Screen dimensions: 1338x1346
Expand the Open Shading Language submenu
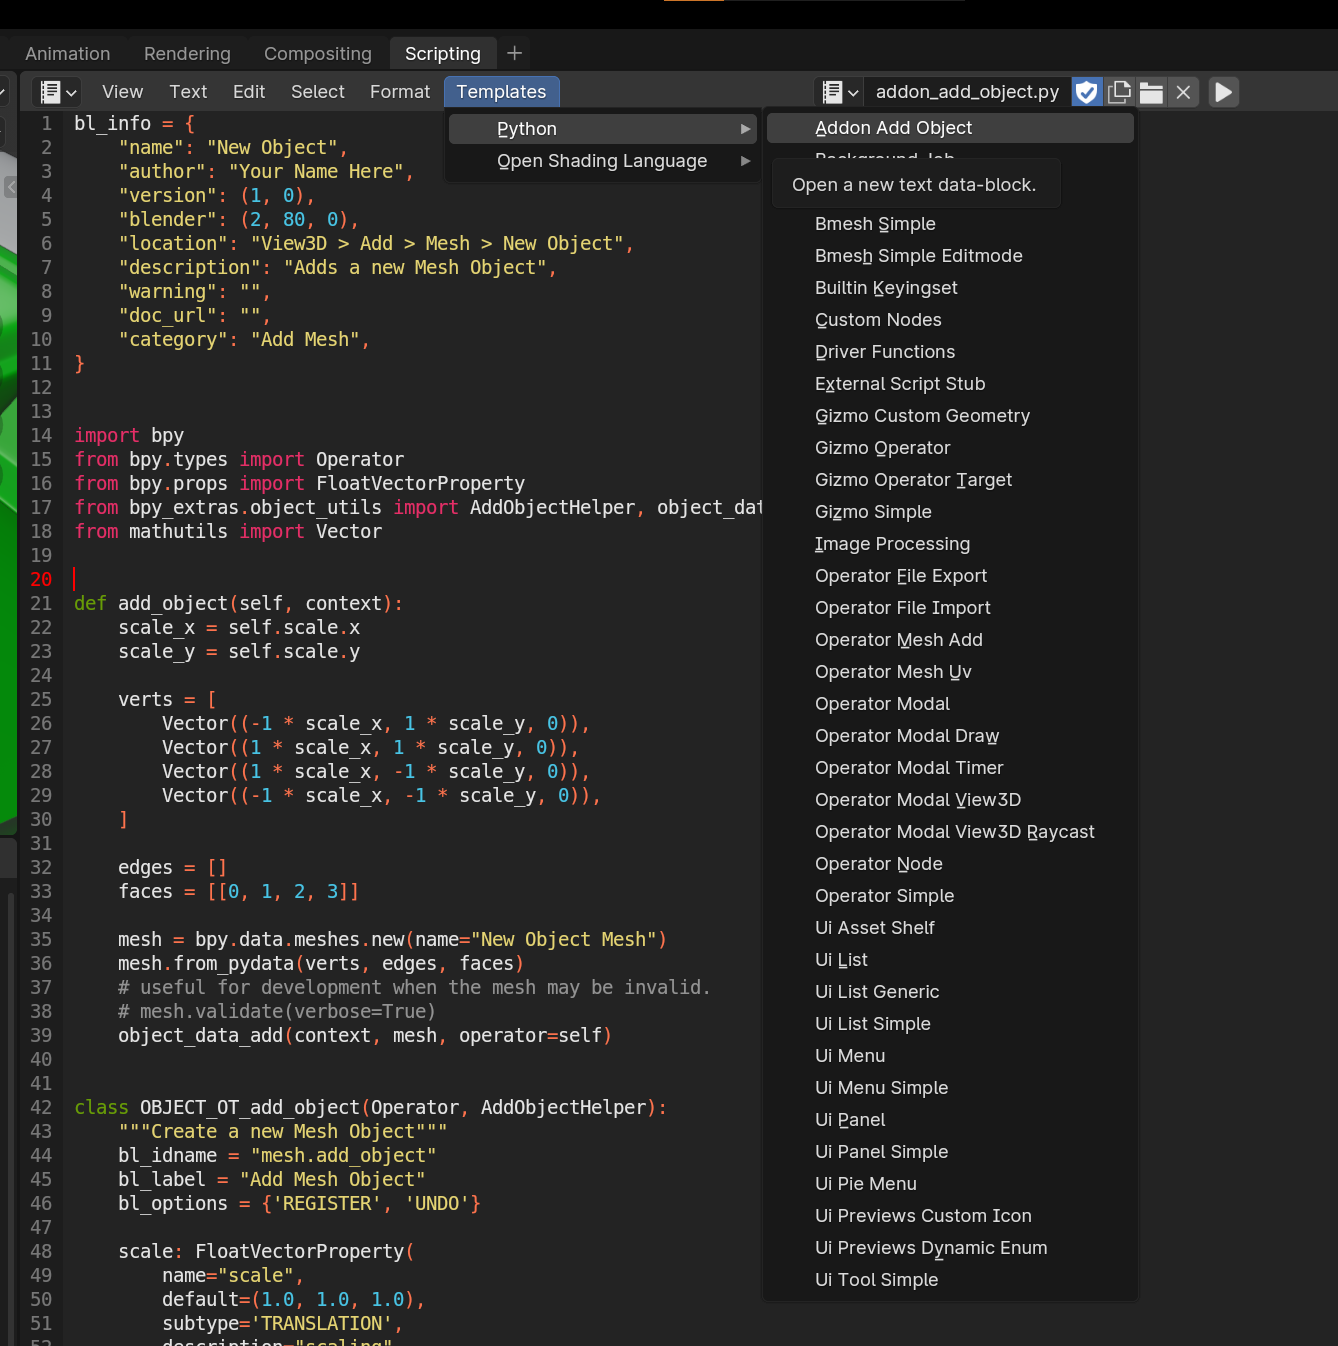pyautogui.click(x=601, y=161)
